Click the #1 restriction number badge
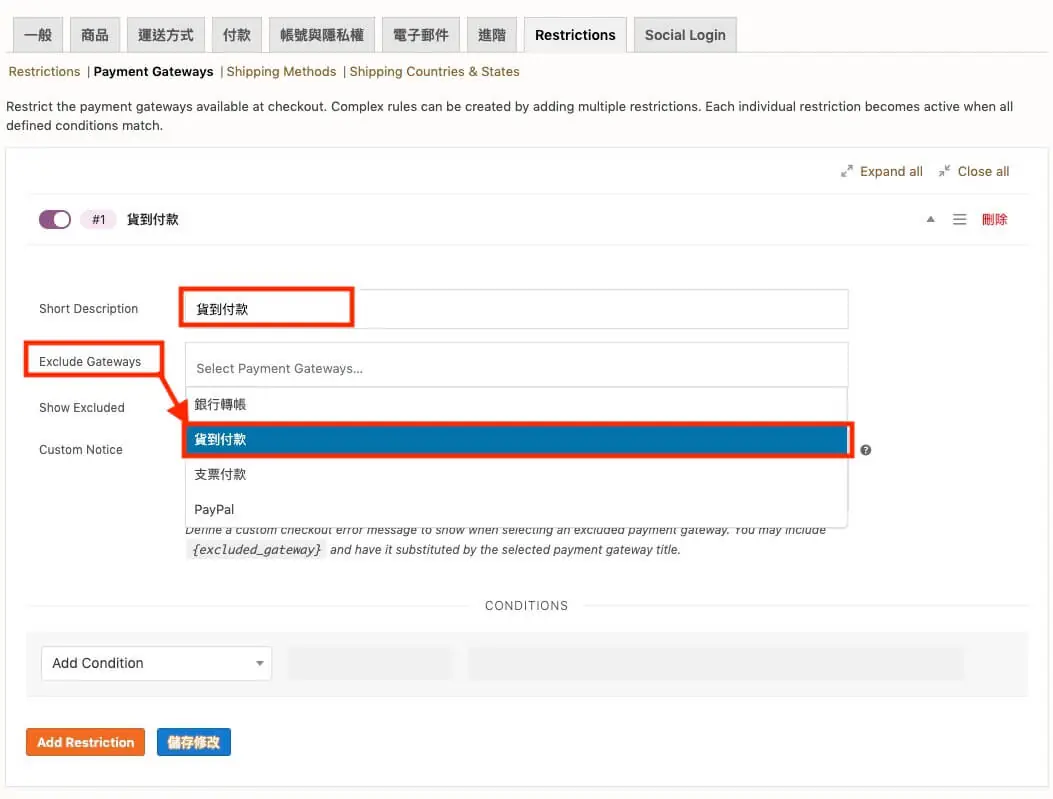The width and height of the screenshot is (1053, 799). pos(99,220)
